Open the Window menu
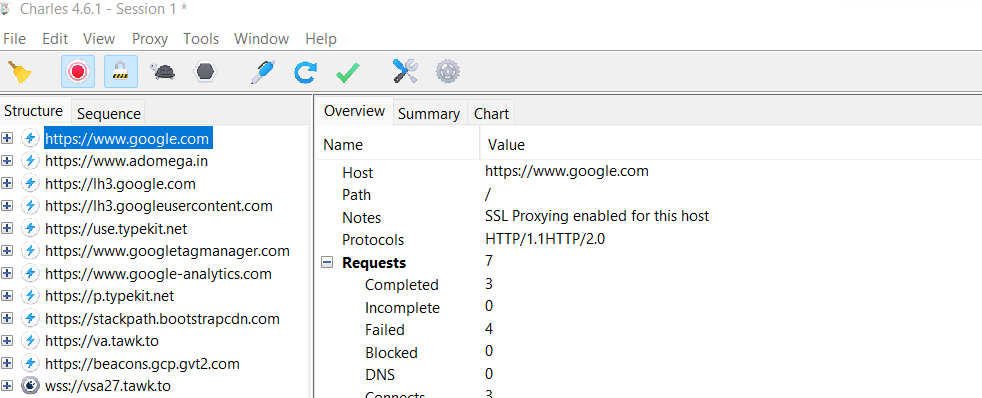Screen dimensions: 982x398 pyautogui.click(x=261, y=39)
